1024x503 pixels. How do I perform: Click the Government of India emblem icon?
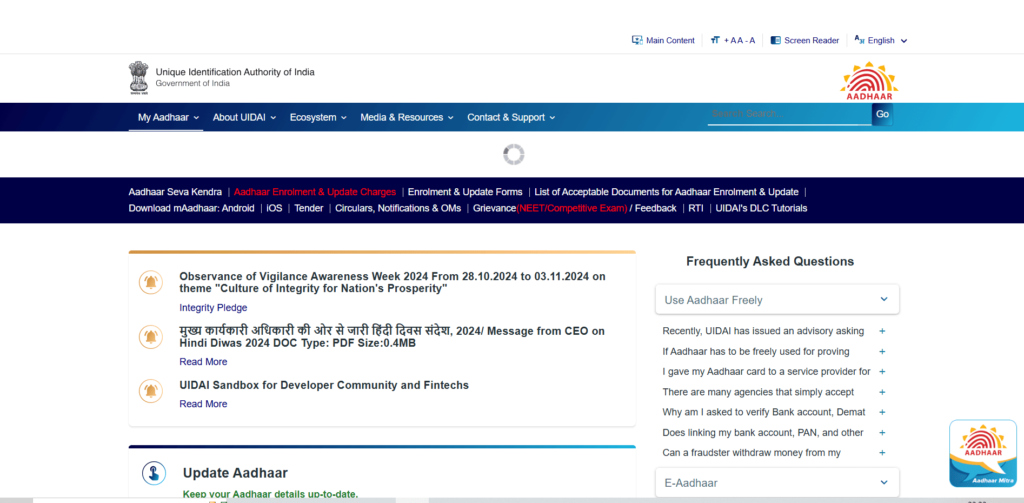click(138, 78)
